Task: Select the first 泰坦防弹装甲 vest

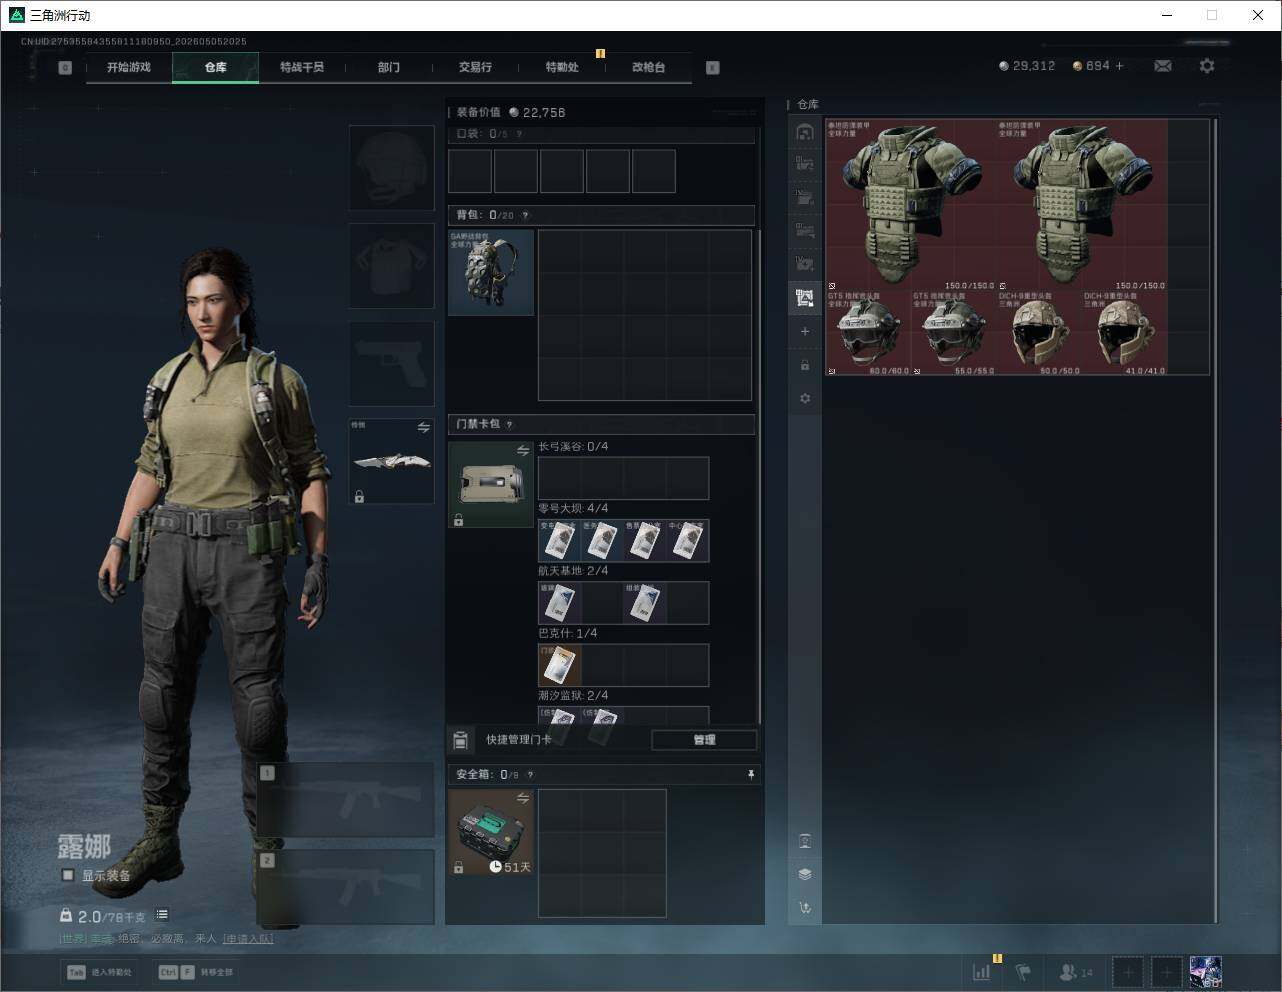Action: pos(911,206)
